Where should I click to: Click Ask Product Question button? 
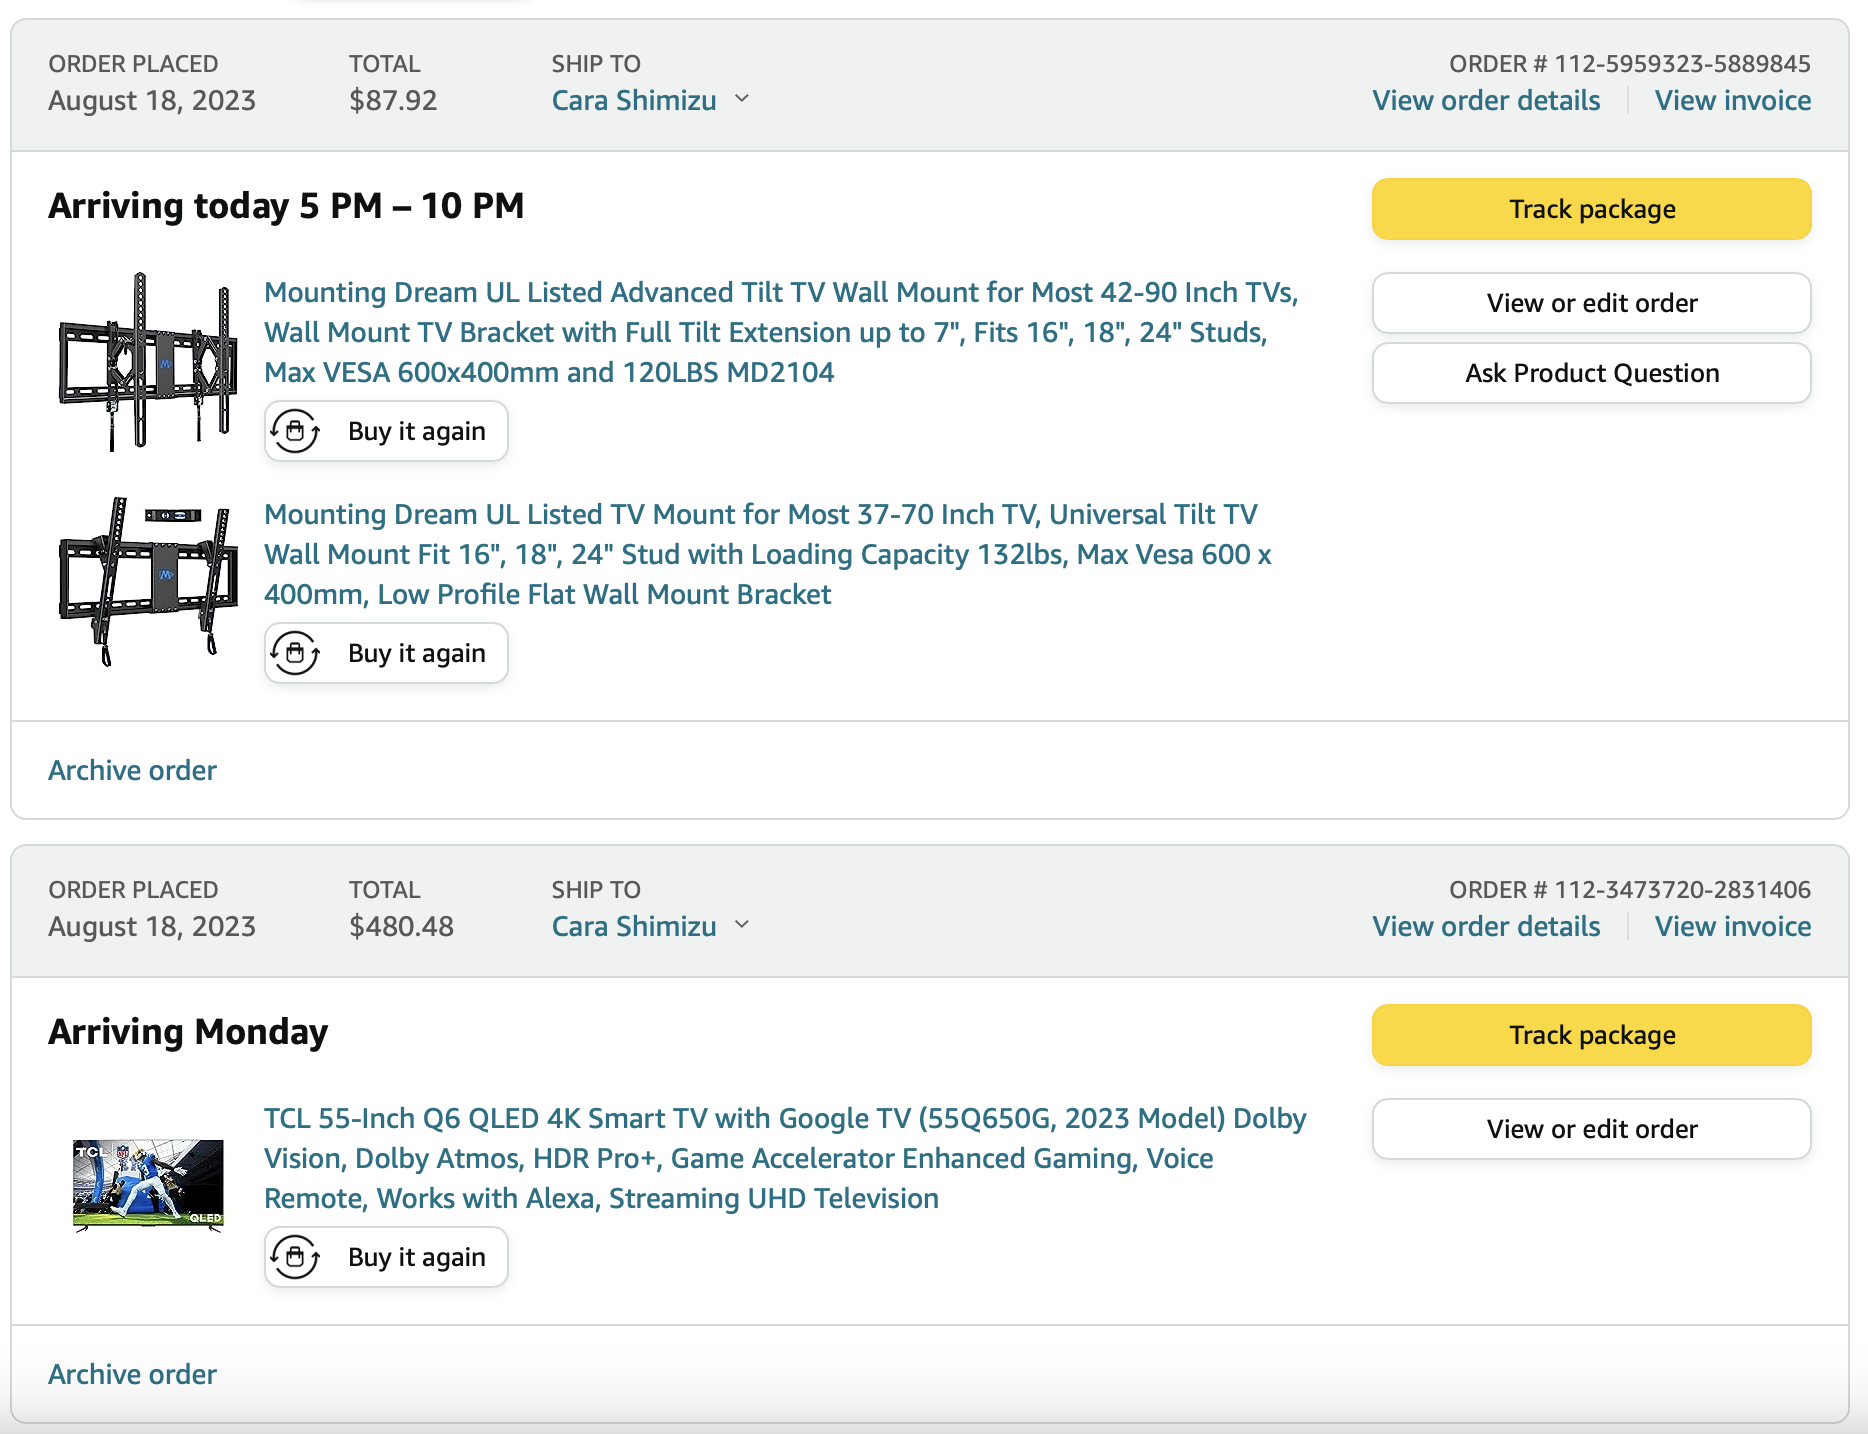pos(1591,373)
